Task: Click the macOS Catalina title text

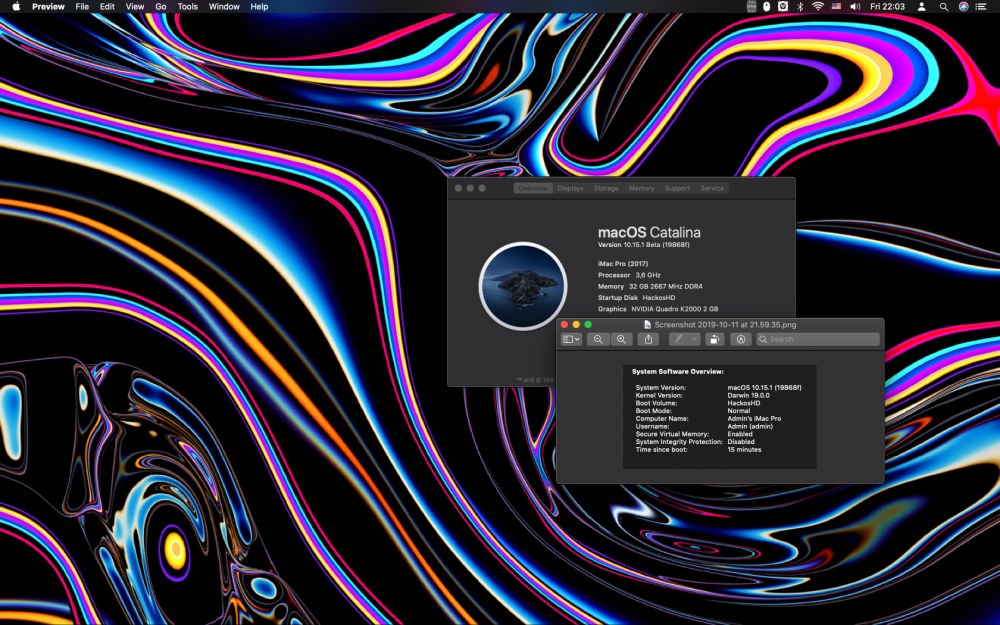Action: click(649, 233)
